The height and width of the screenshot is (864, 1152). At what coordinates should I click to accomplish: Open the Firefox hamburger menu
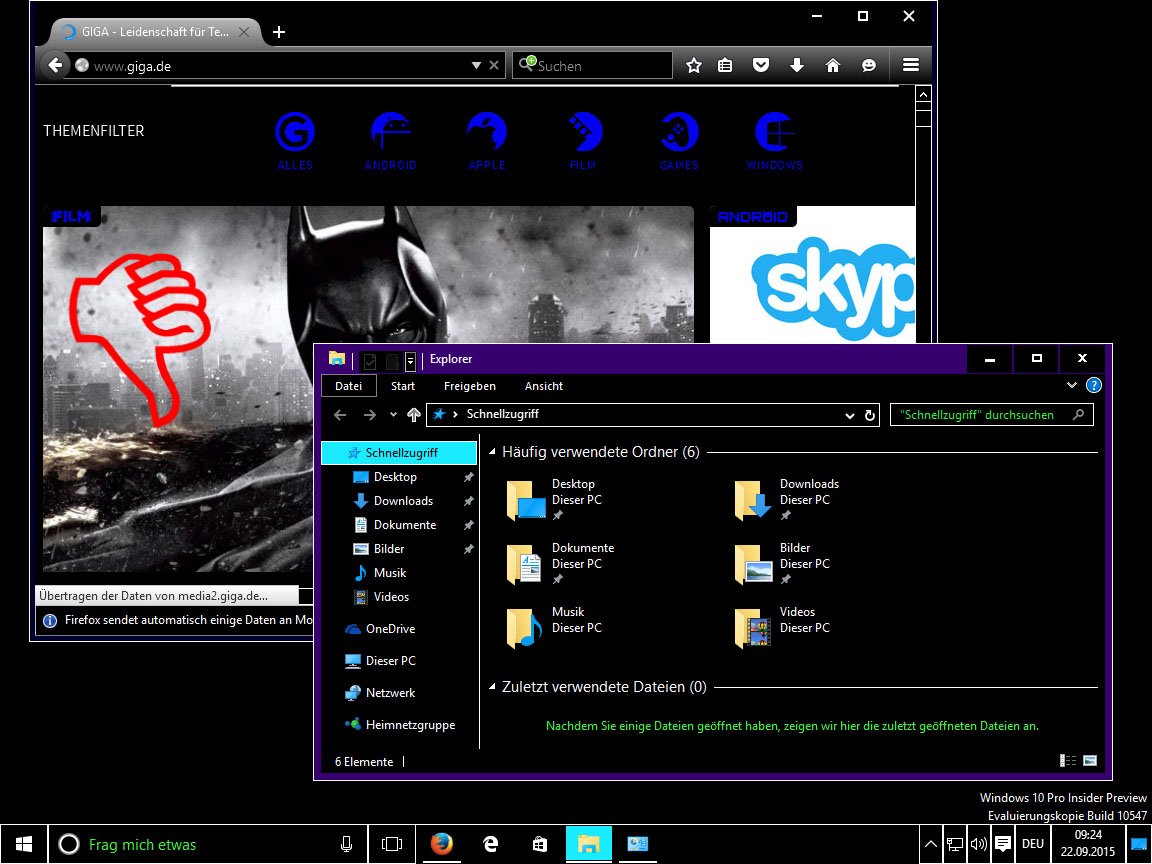coord(911,64)
